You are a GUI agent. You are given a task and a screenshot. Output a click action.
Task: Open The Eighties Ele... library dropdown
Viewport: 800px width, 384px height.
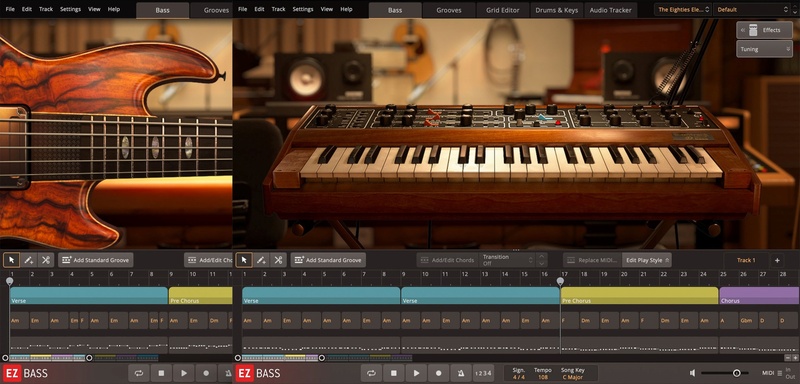point(683,9)
